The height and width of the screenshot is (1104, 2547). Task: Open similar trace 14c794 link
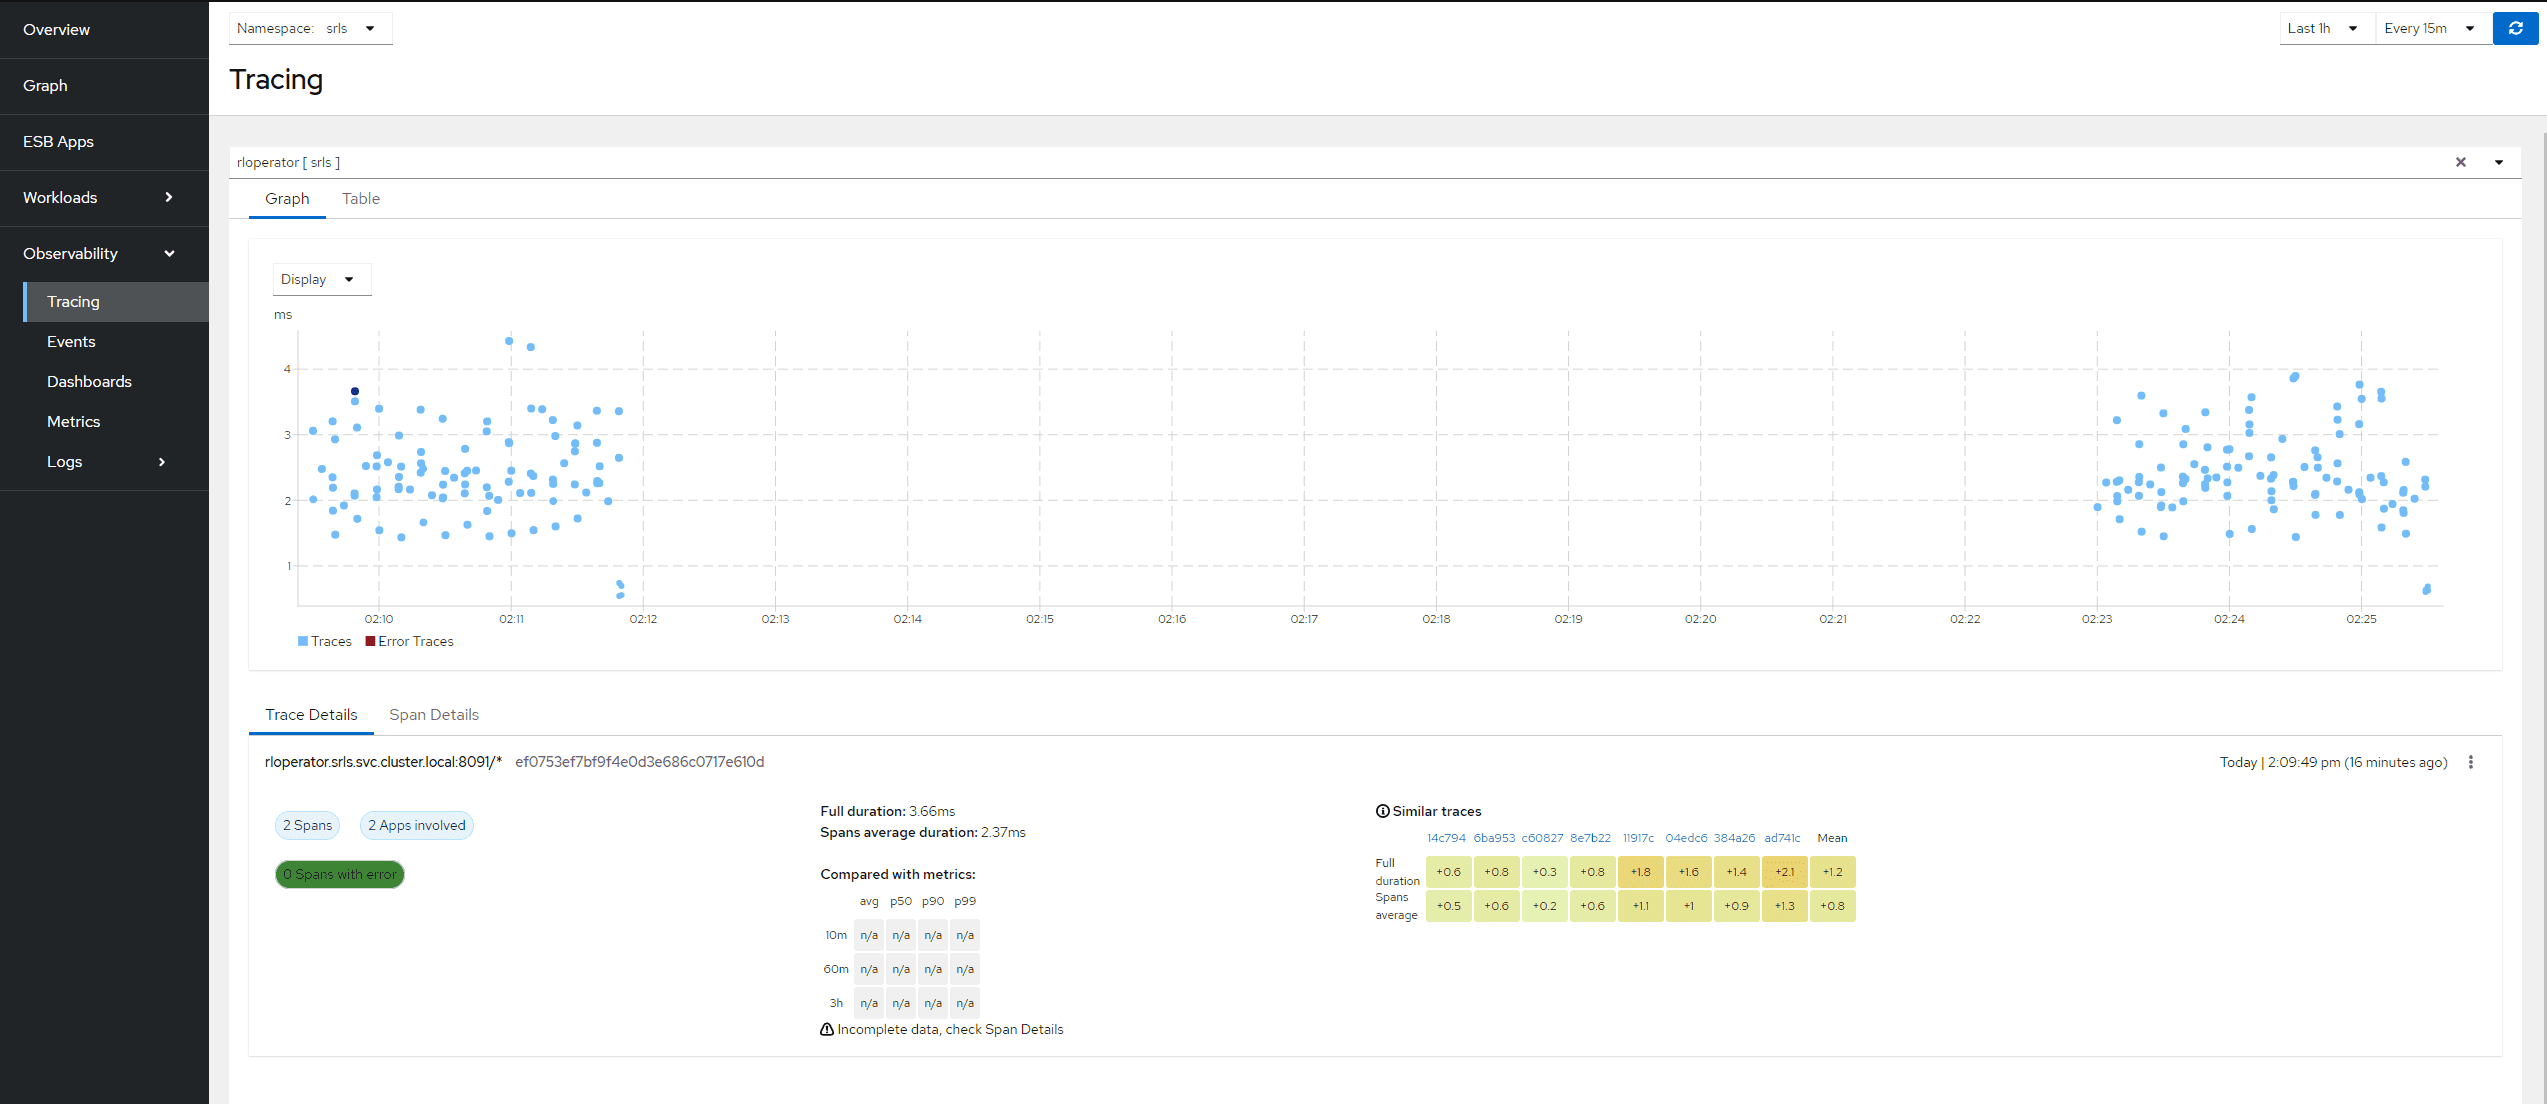coord(1445,838)
